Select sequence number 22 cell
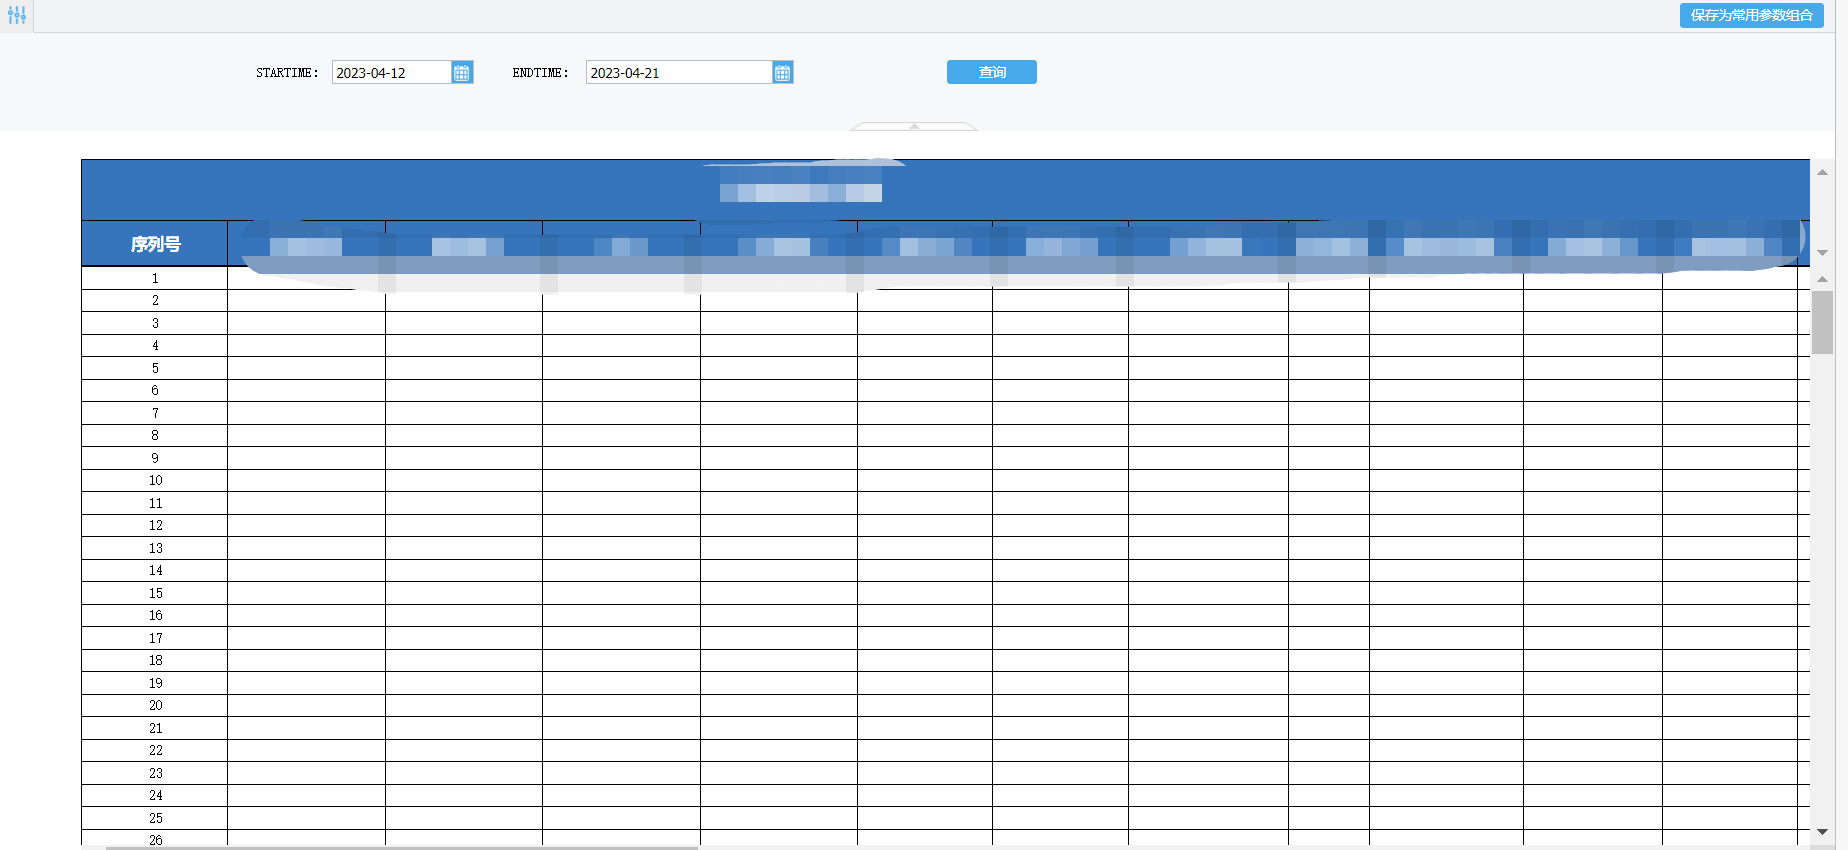The image size is (1848, 850). tap(155, 750)
